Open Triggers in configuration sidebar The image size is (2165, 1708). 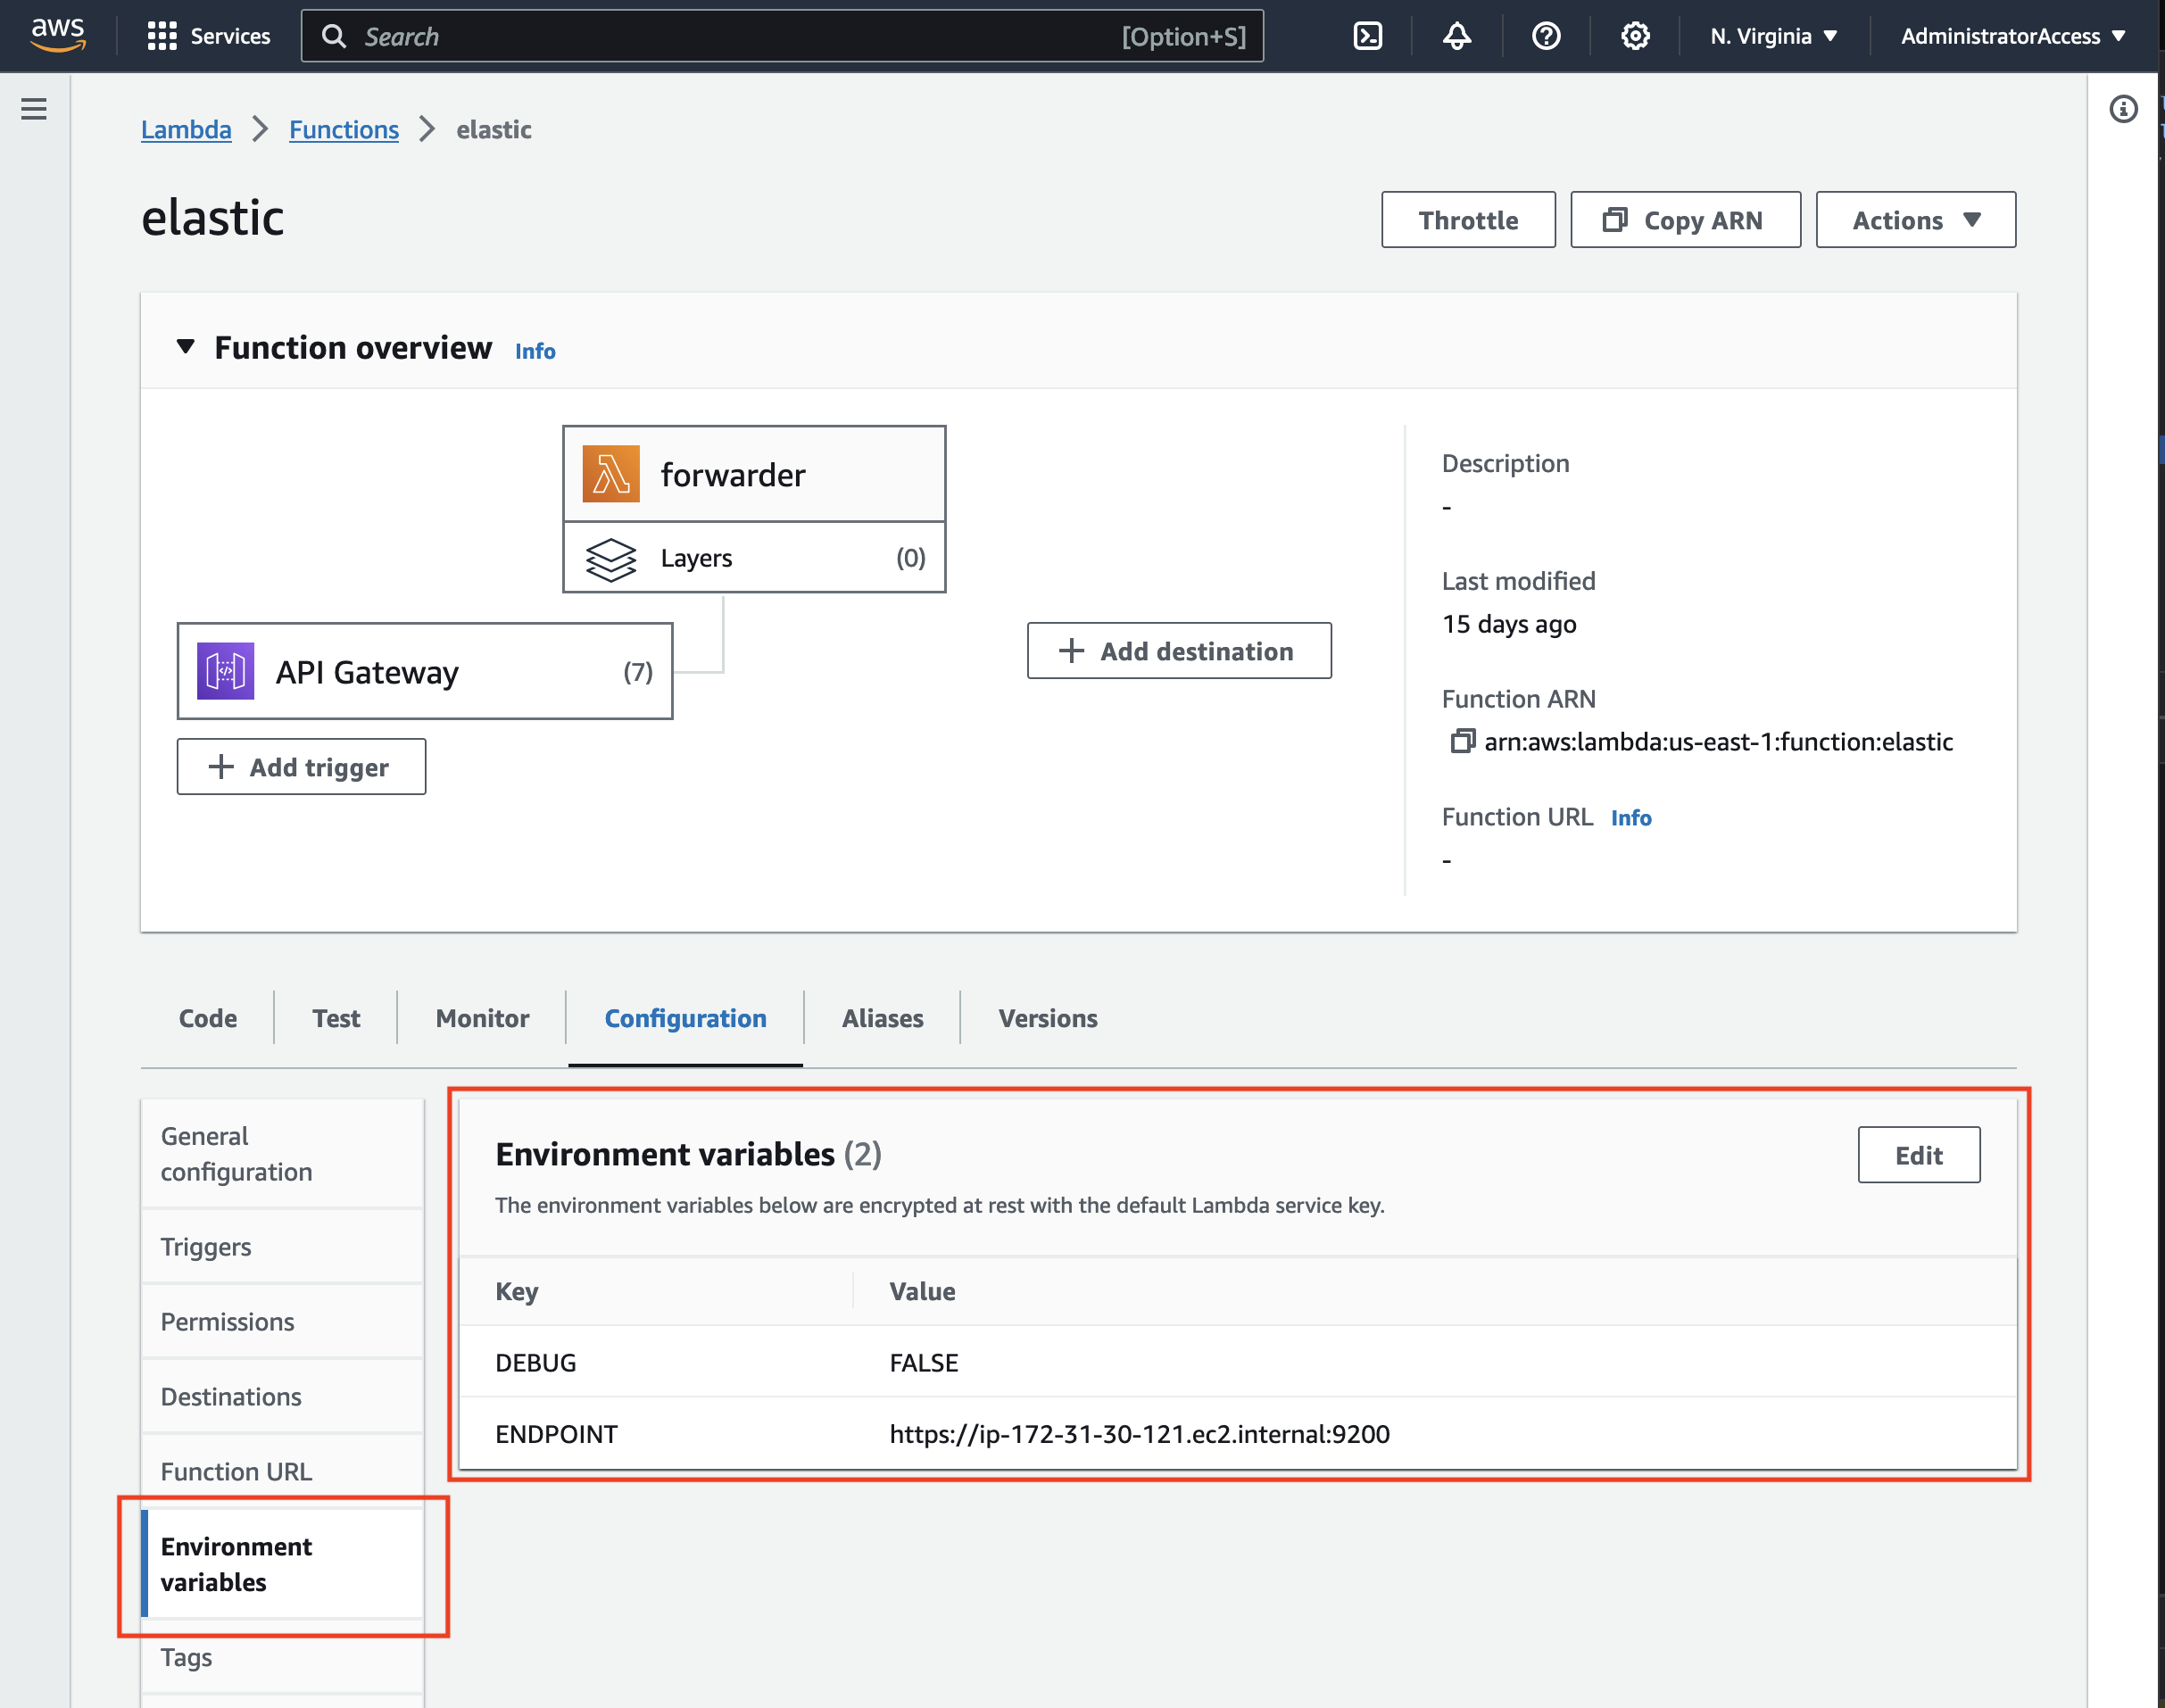[283, 1247]
